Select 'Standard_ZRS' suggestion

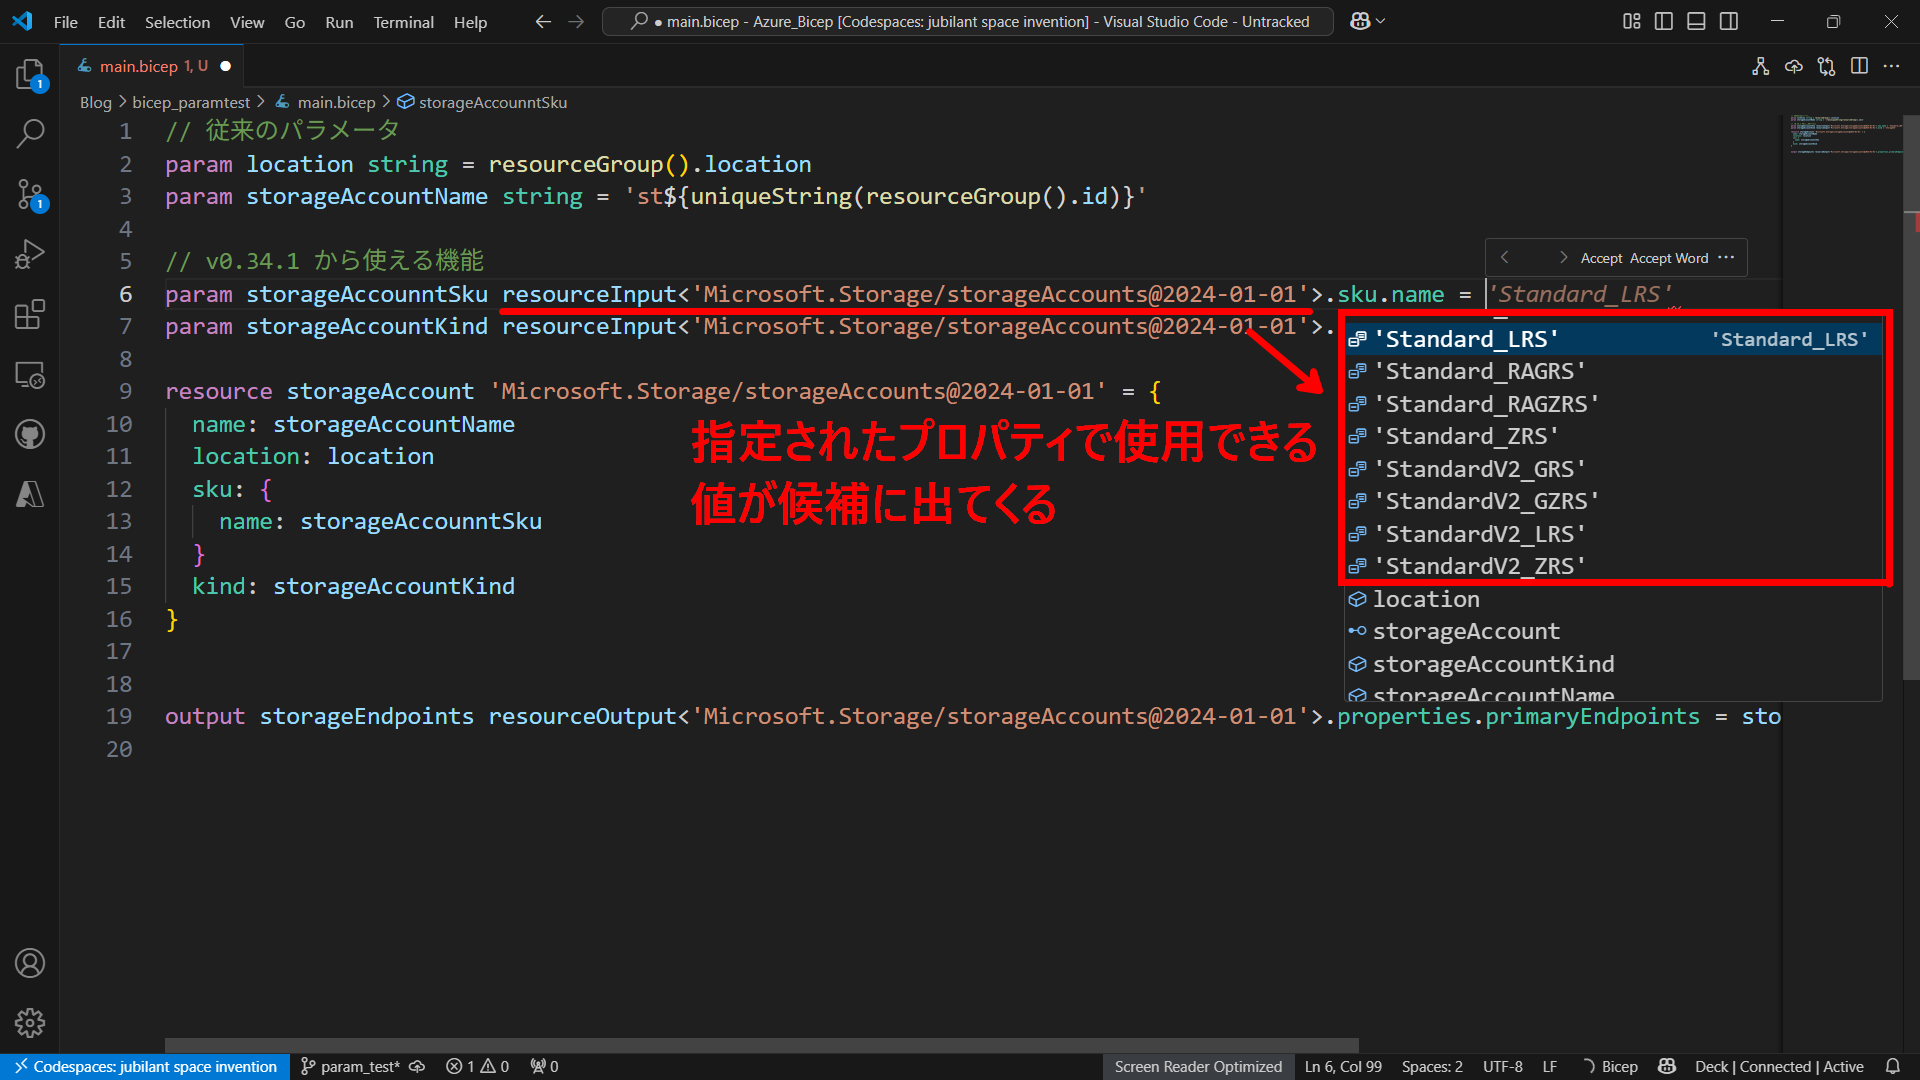coord(1613,436)
